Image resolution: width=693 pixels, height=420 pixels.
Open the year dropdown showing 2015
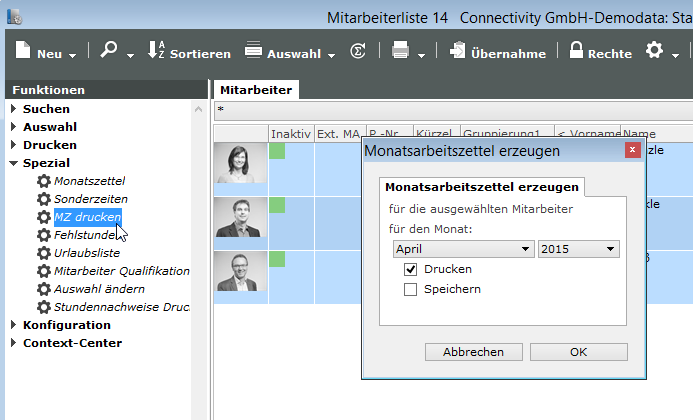[x=579, y=249]
